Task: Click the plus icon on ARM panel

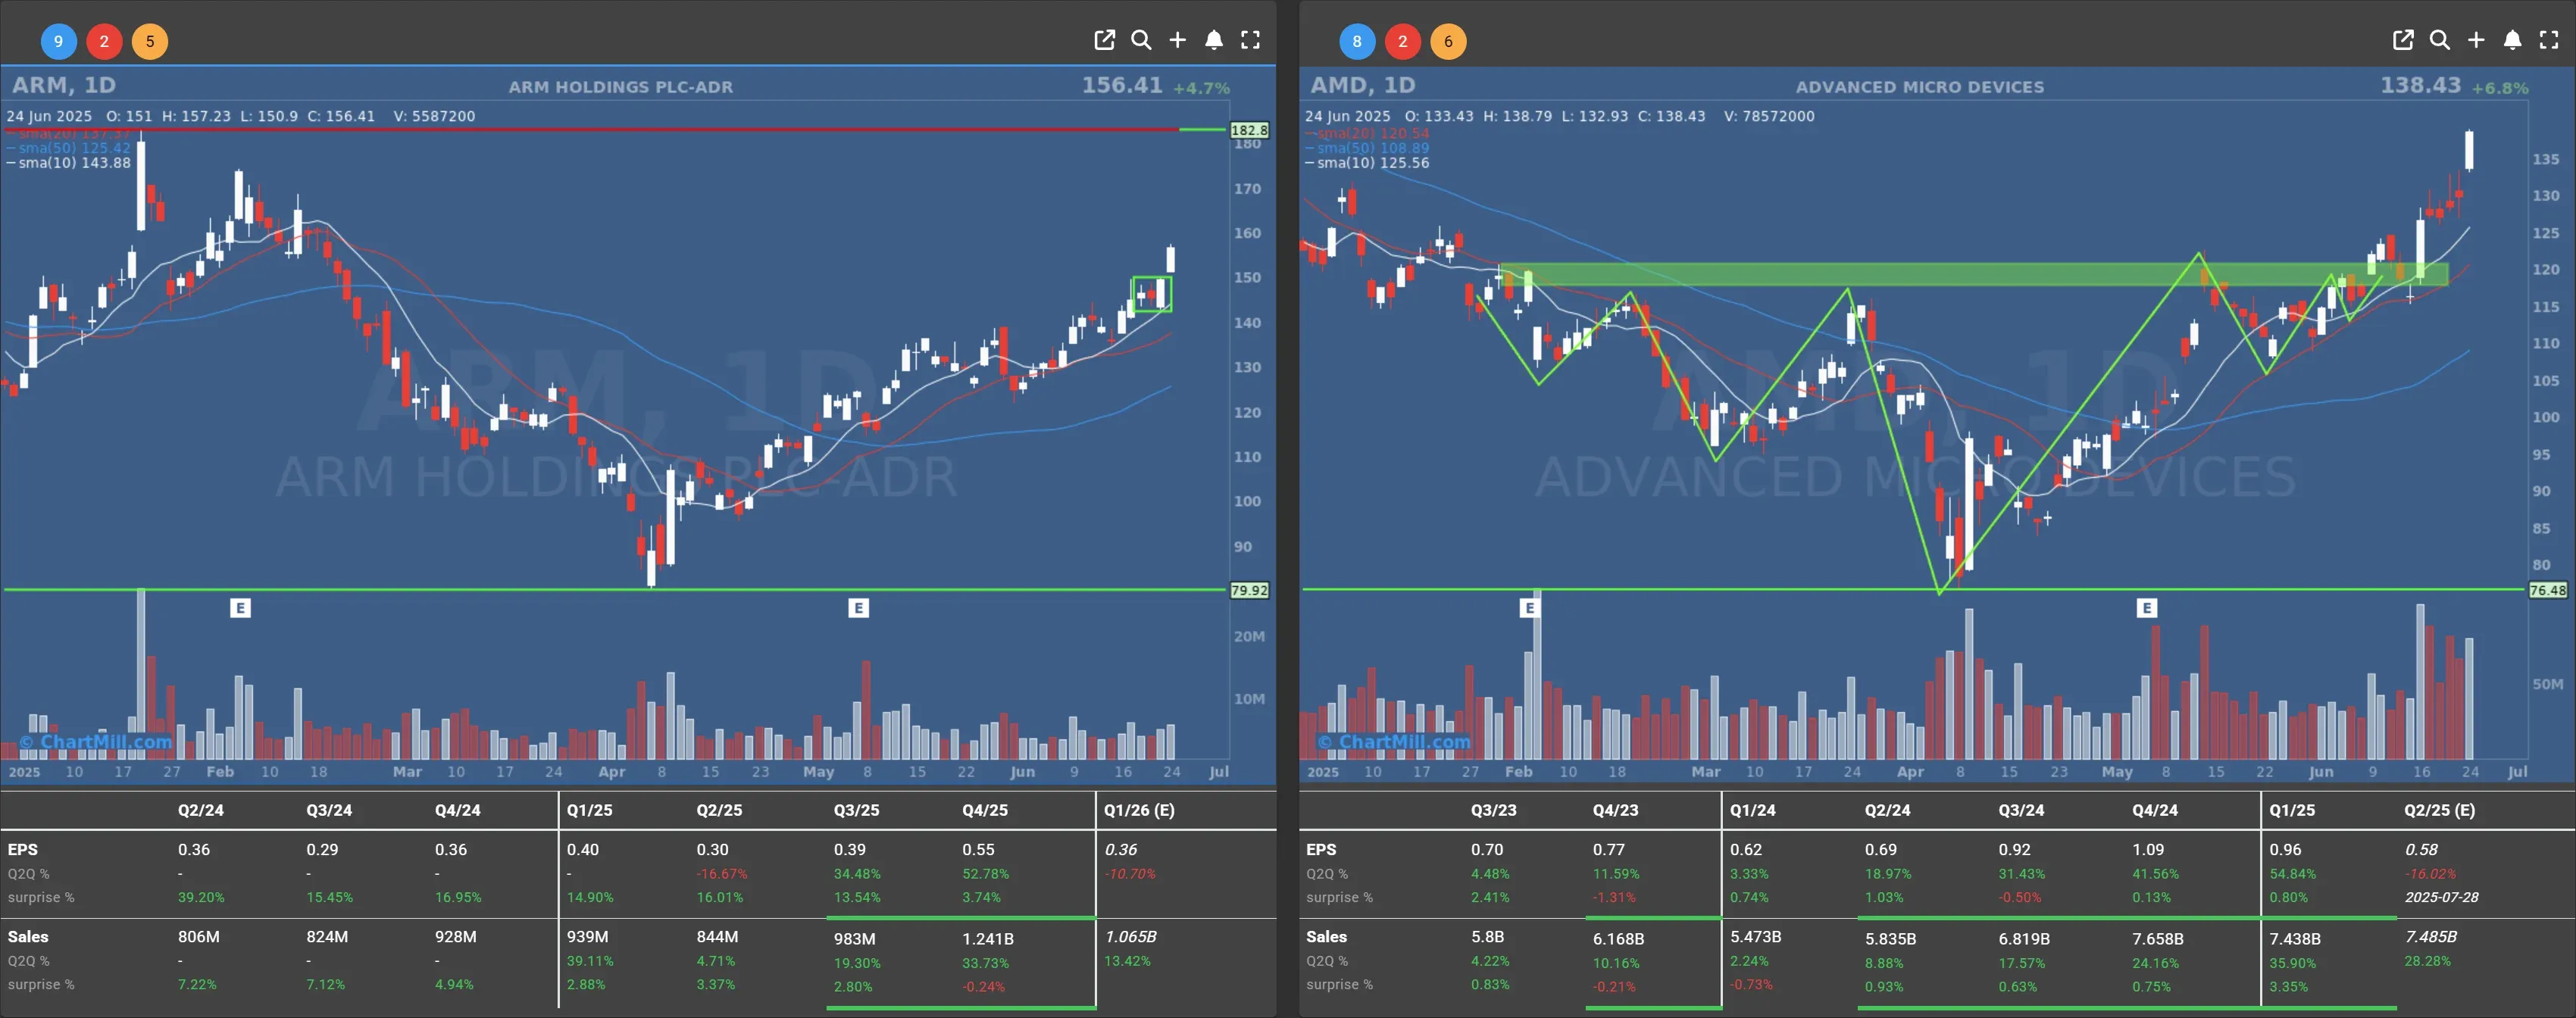Action: (1178, 40)
